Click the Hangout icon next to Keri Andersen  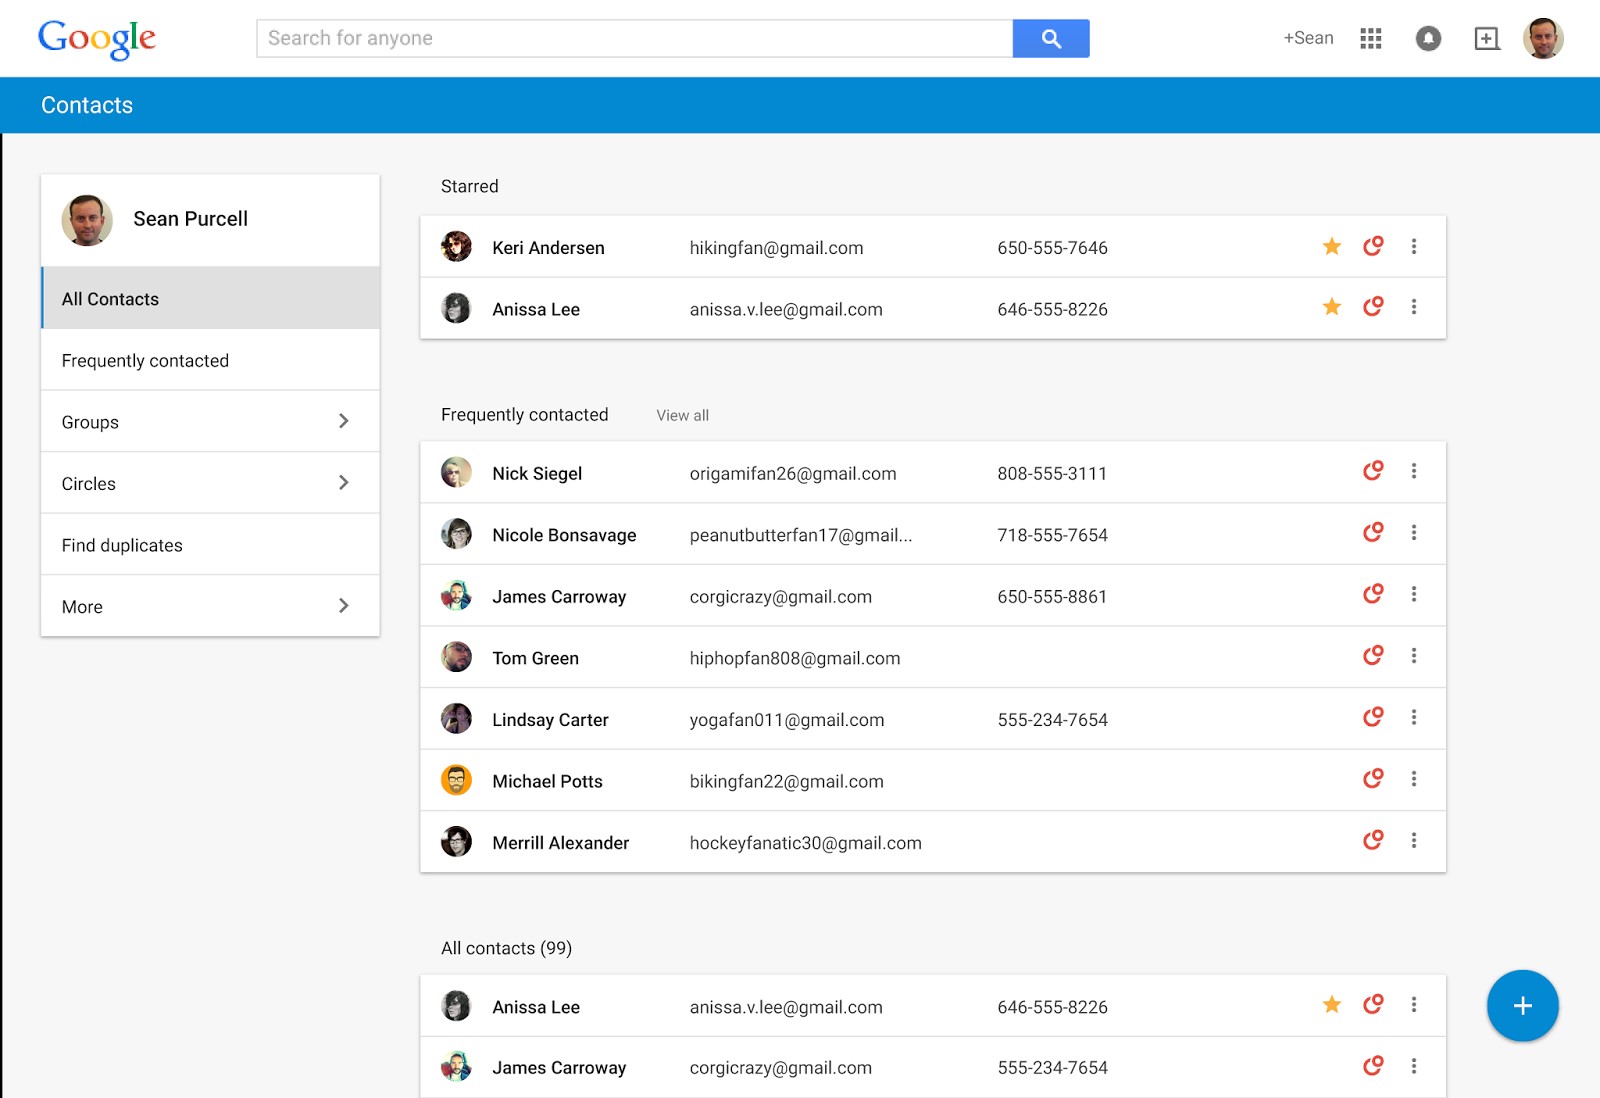[1373, 246]
